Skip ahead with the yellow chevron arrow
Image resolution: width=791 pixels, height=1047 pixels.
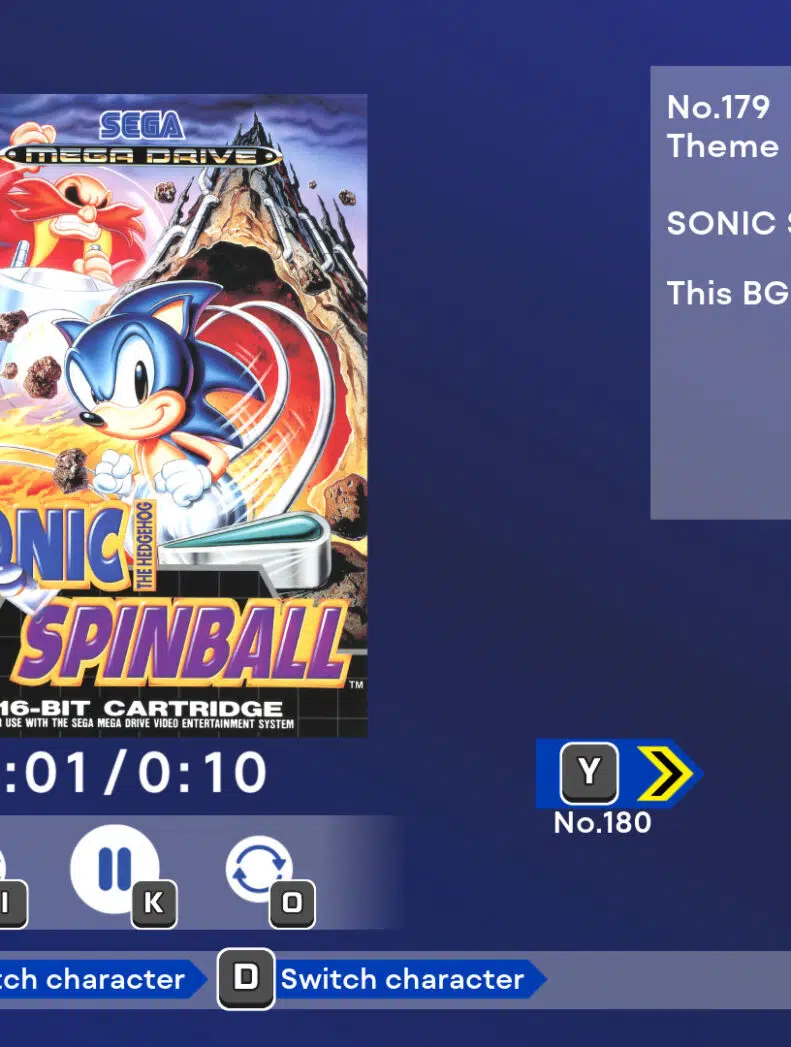(664, 773)
